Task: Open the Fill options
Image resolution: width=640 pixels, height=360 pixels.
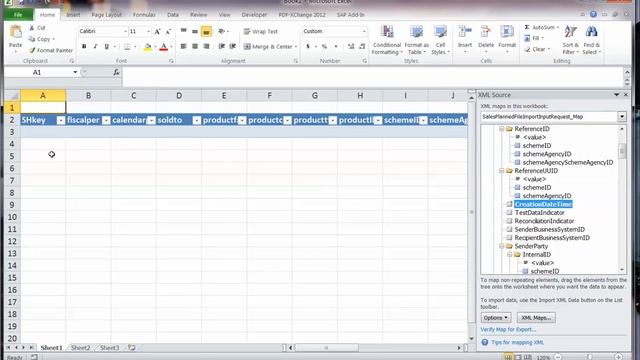Action: (x=534, y=38)
